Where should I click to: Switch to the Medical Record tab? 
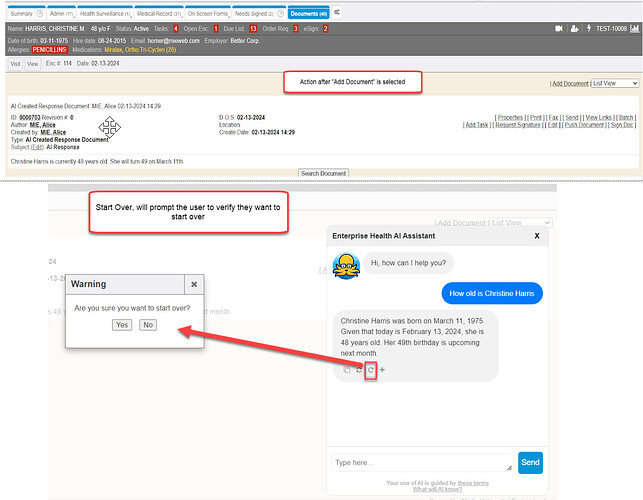pos(158,13)
